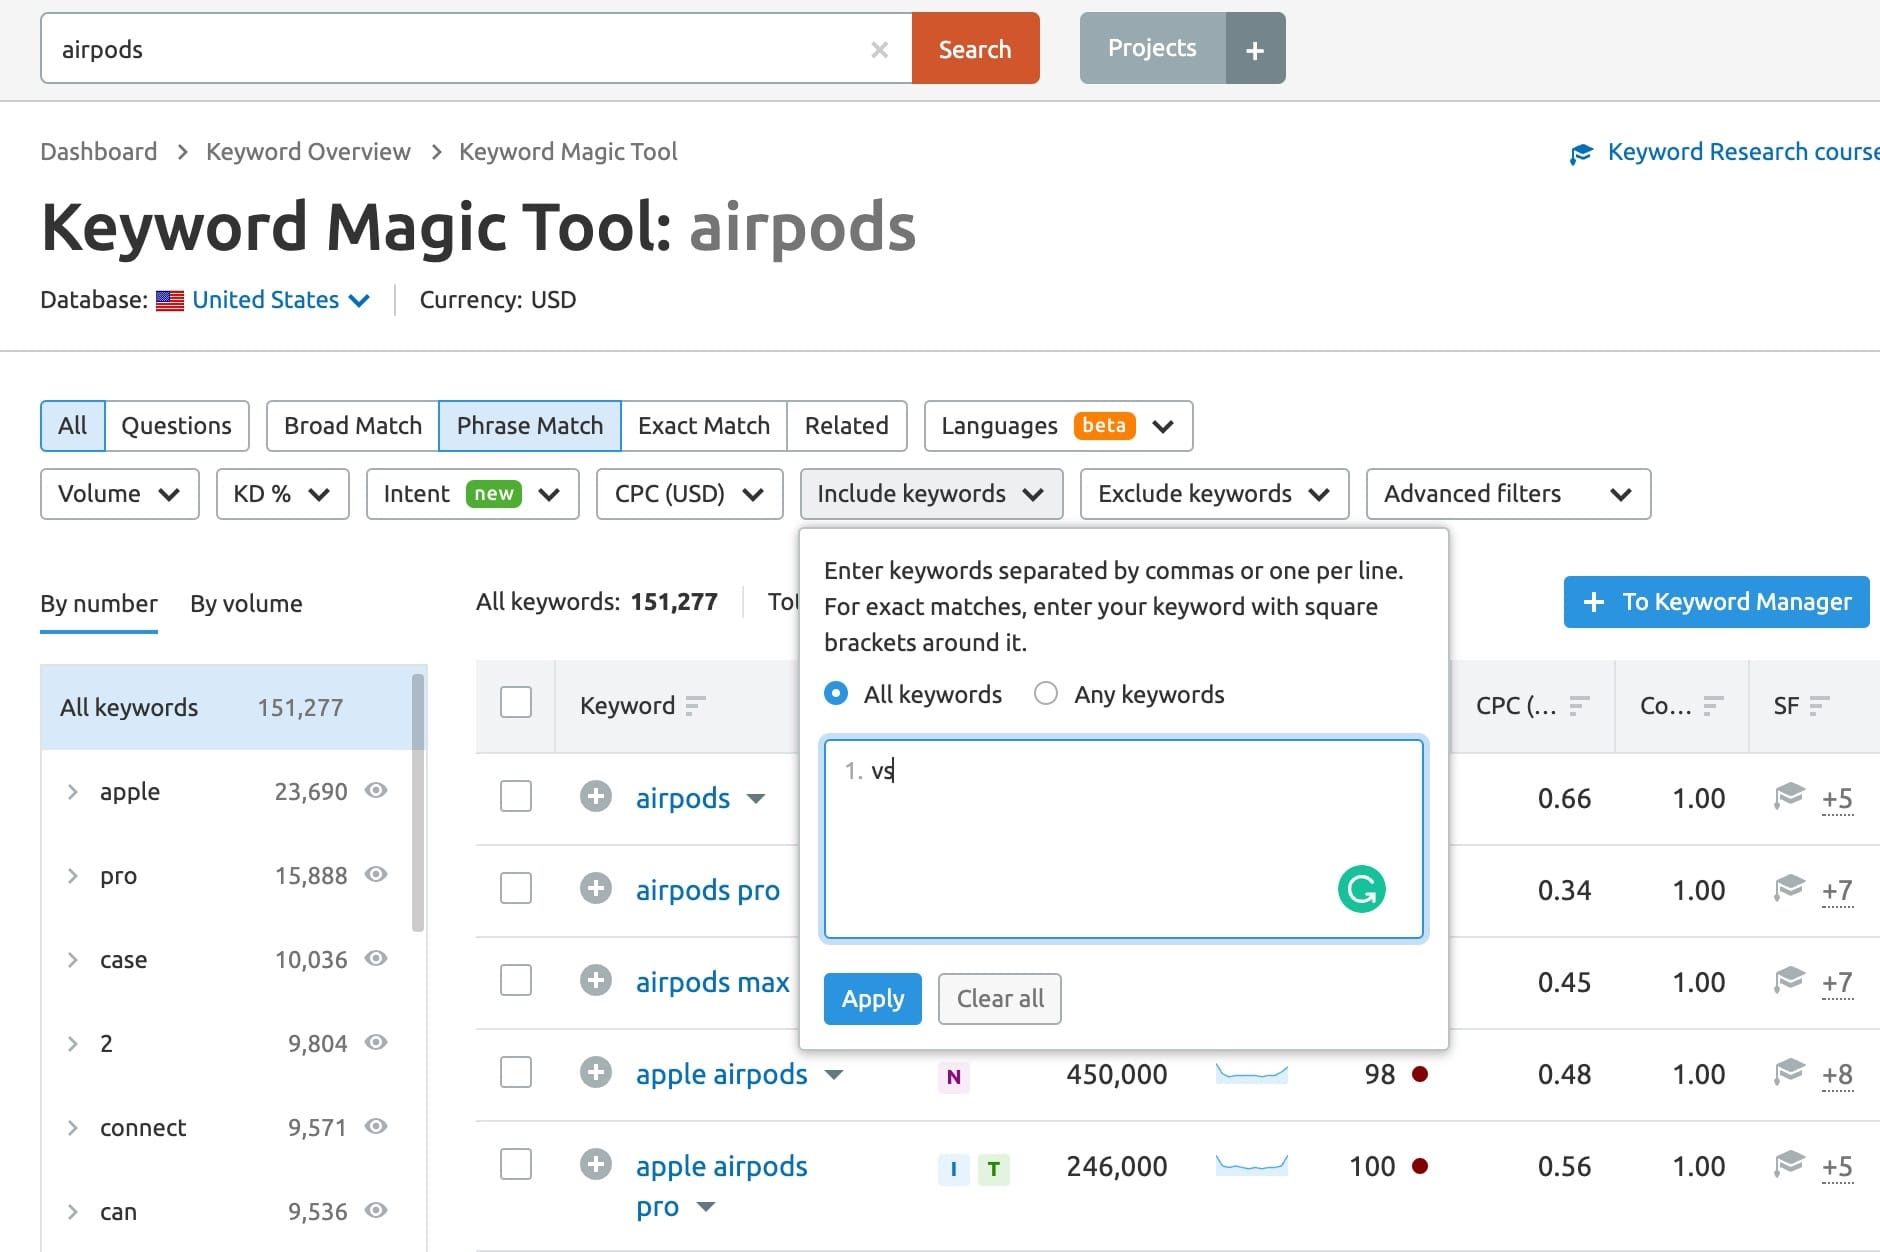Click the Grammarly icon in the keyword textbox

point(1361,889)
